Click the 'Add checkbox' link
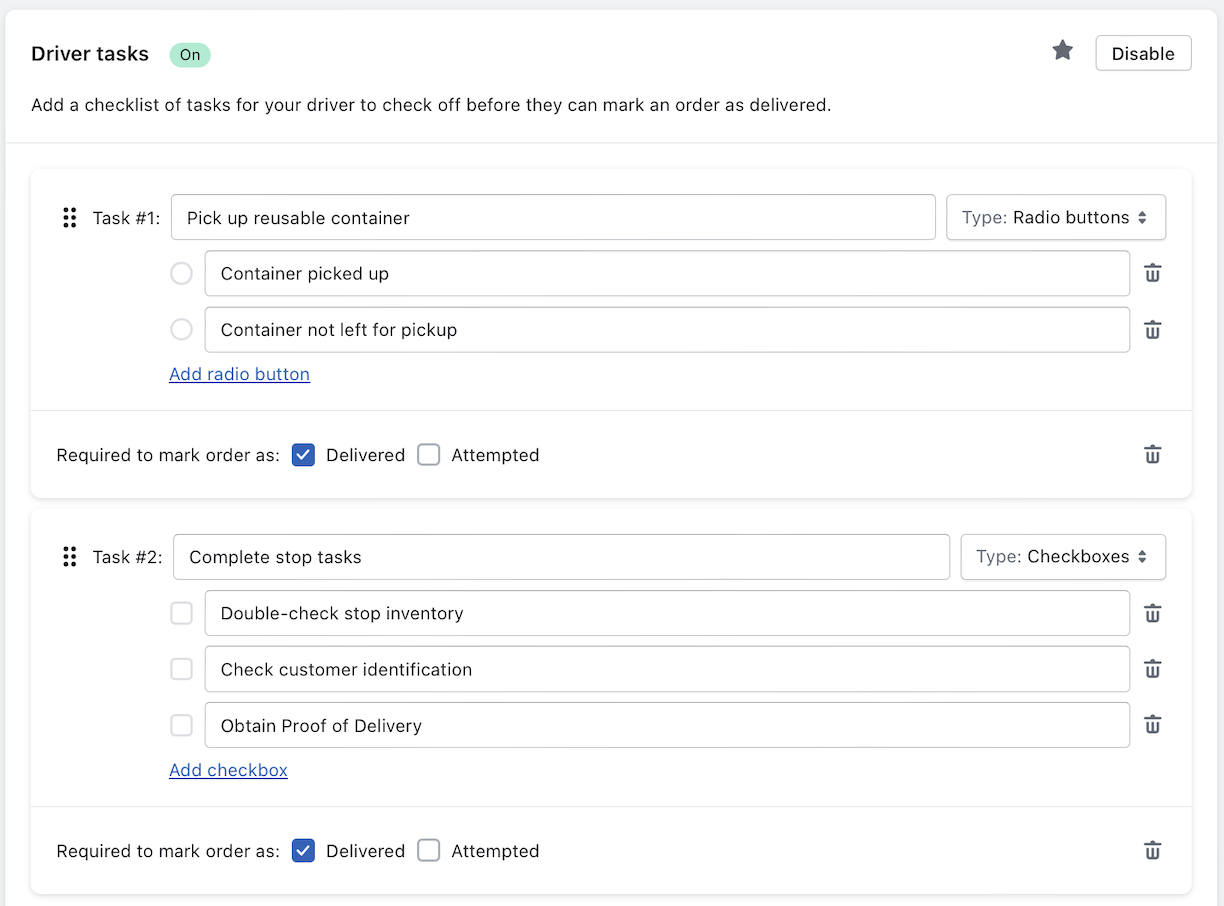This screenshot has width=1224, height=906. pyautogui.click(x=228, y=770)
